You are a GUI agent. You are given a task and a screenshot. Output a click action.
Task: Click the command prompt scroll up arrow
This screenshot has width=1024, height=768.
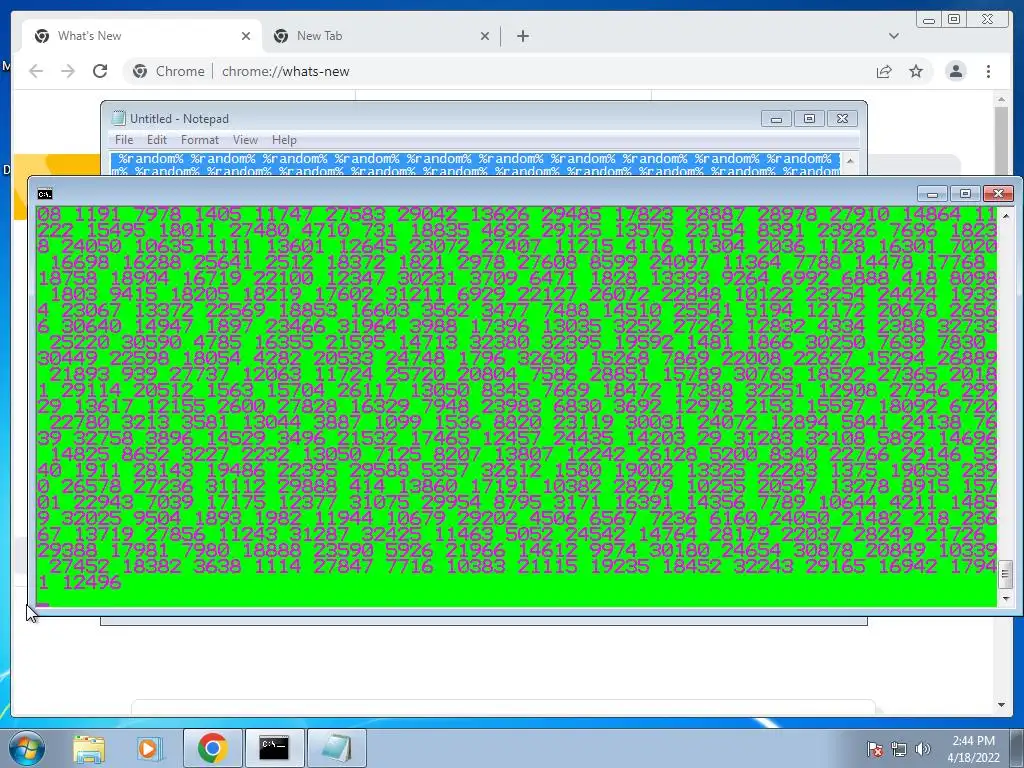1006,215
